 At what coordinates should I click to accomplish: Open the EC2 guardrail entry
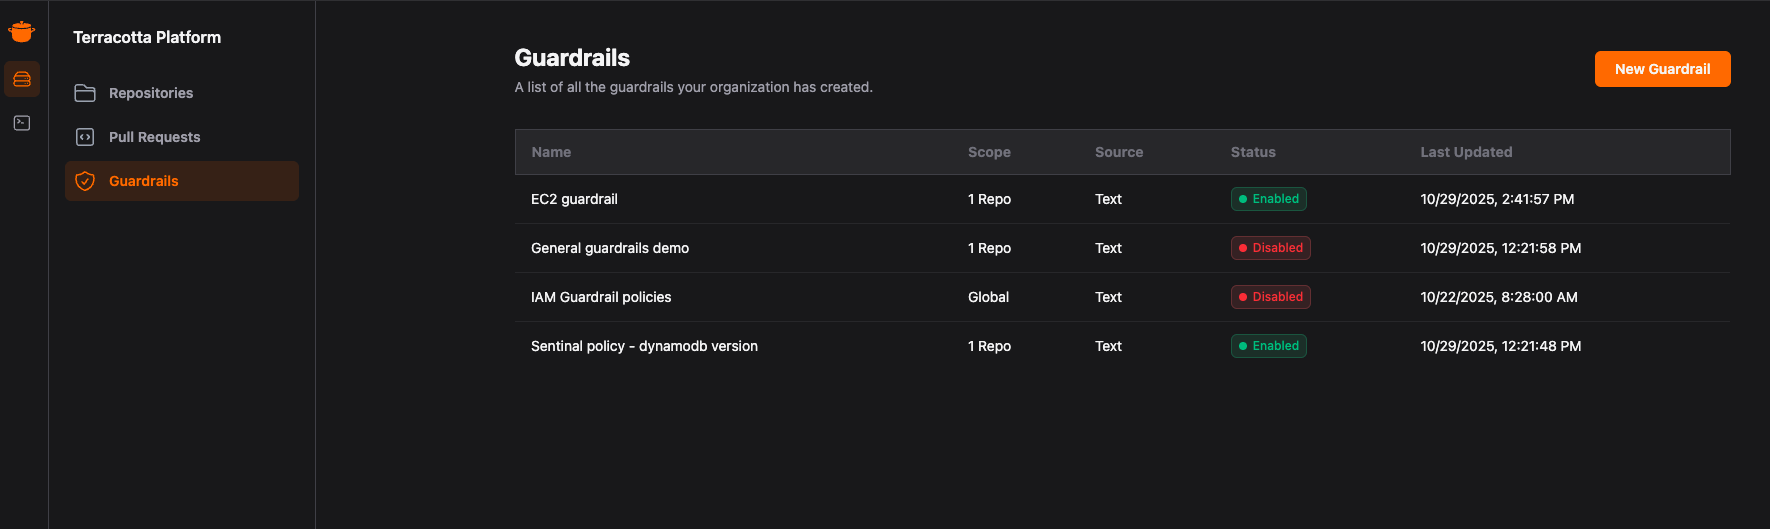[574, 199]
